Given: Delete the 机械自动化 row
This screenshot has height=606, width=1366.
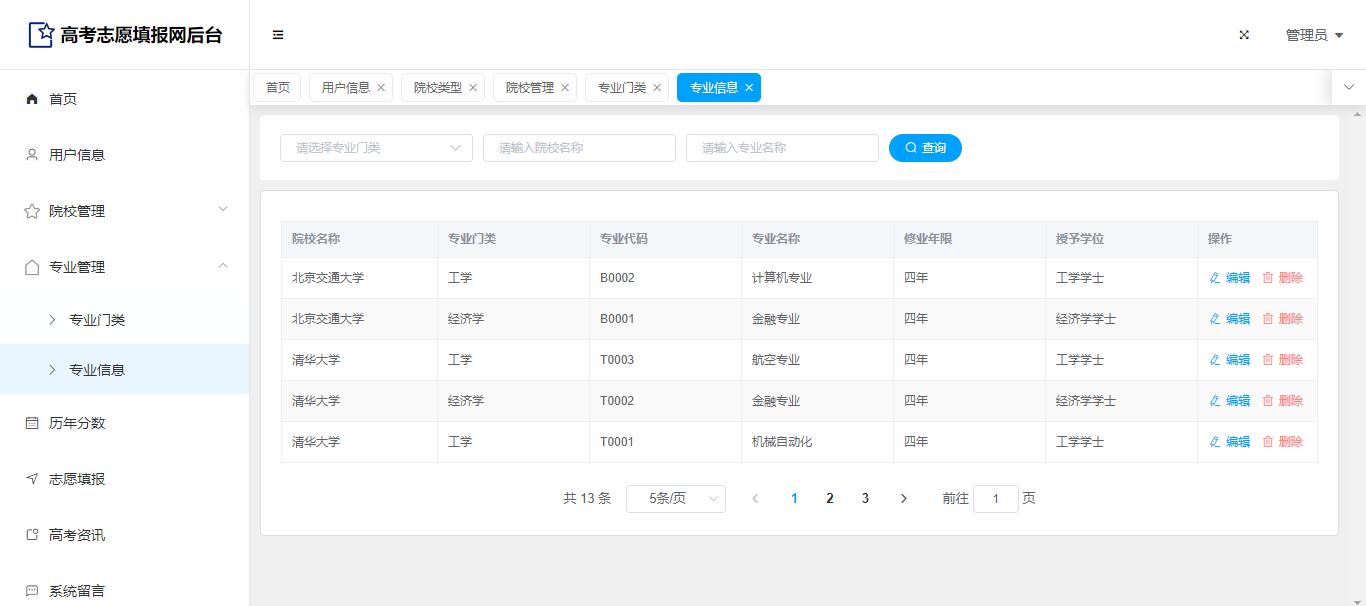Looking at the screenshot, I should 1283,442.
